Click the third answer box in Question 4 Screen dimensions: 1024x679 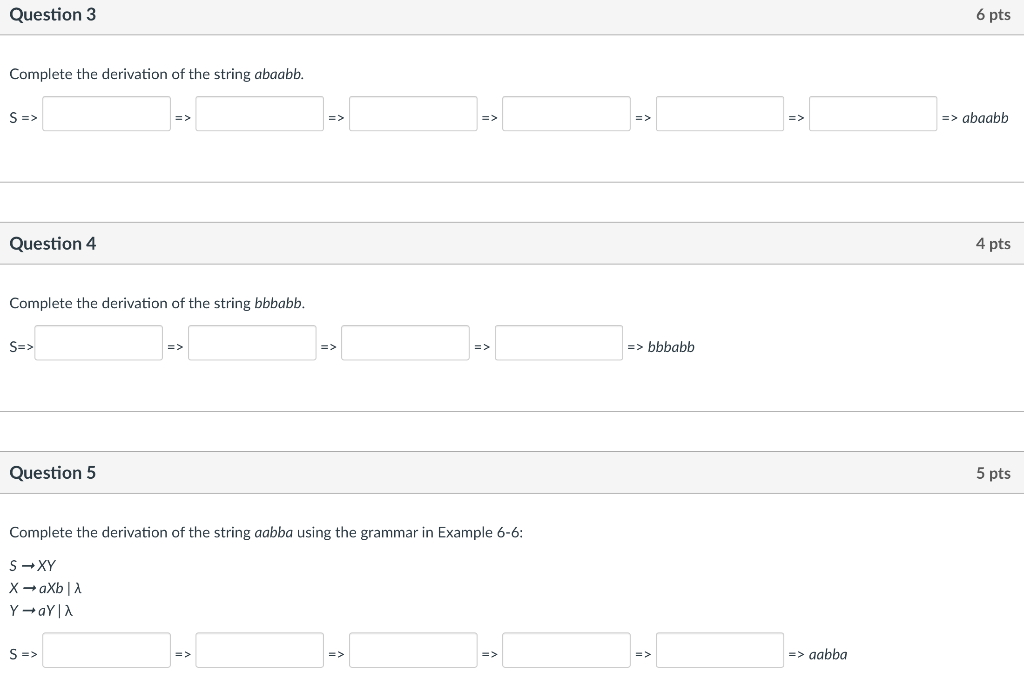(404, 342)
